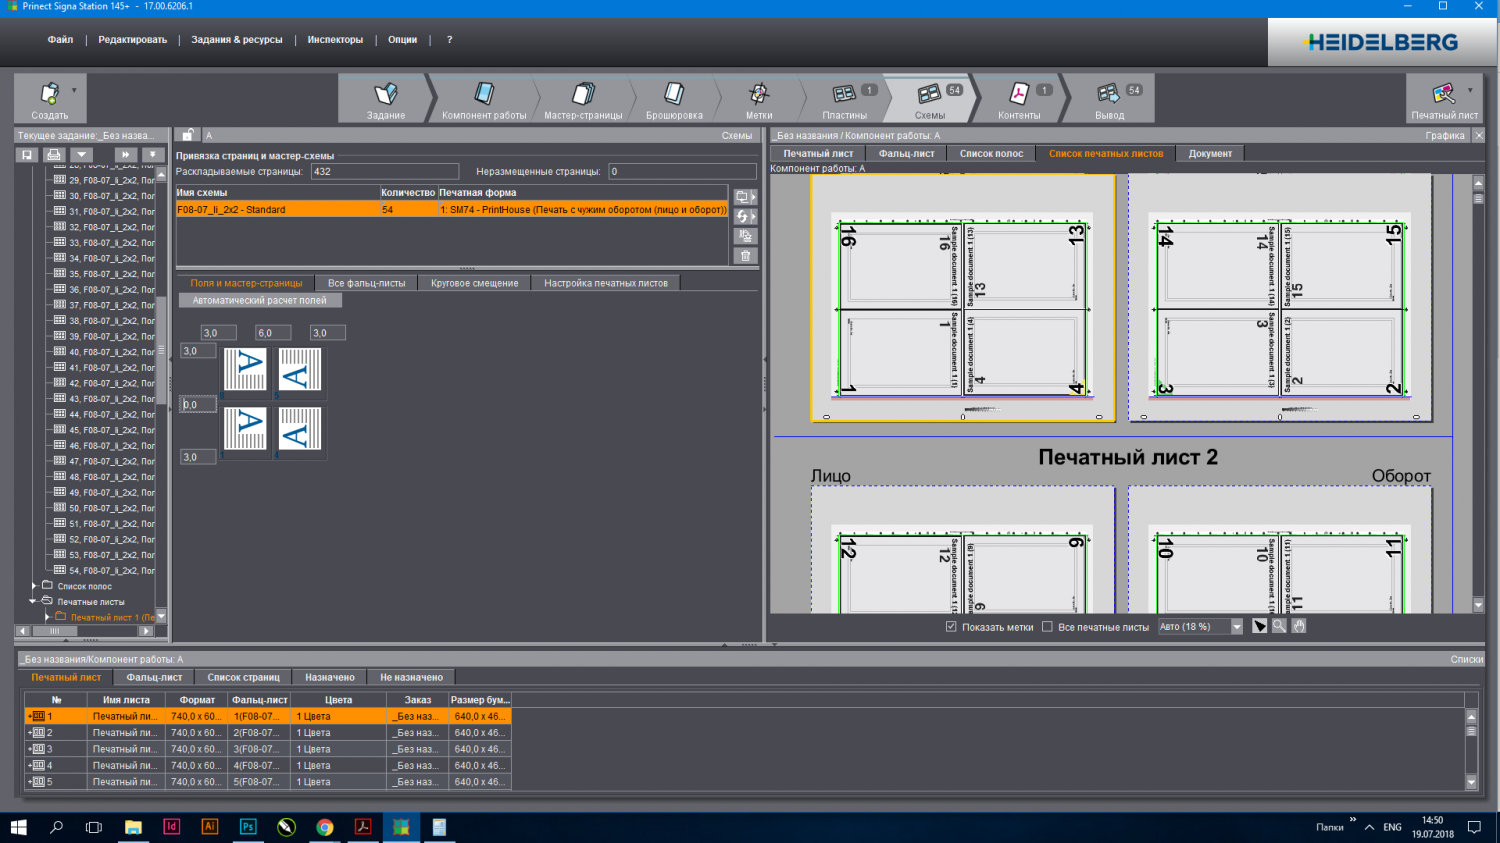Click the trash delete icon beside scheme table
1500x843 pixels.
coord(745,256)
